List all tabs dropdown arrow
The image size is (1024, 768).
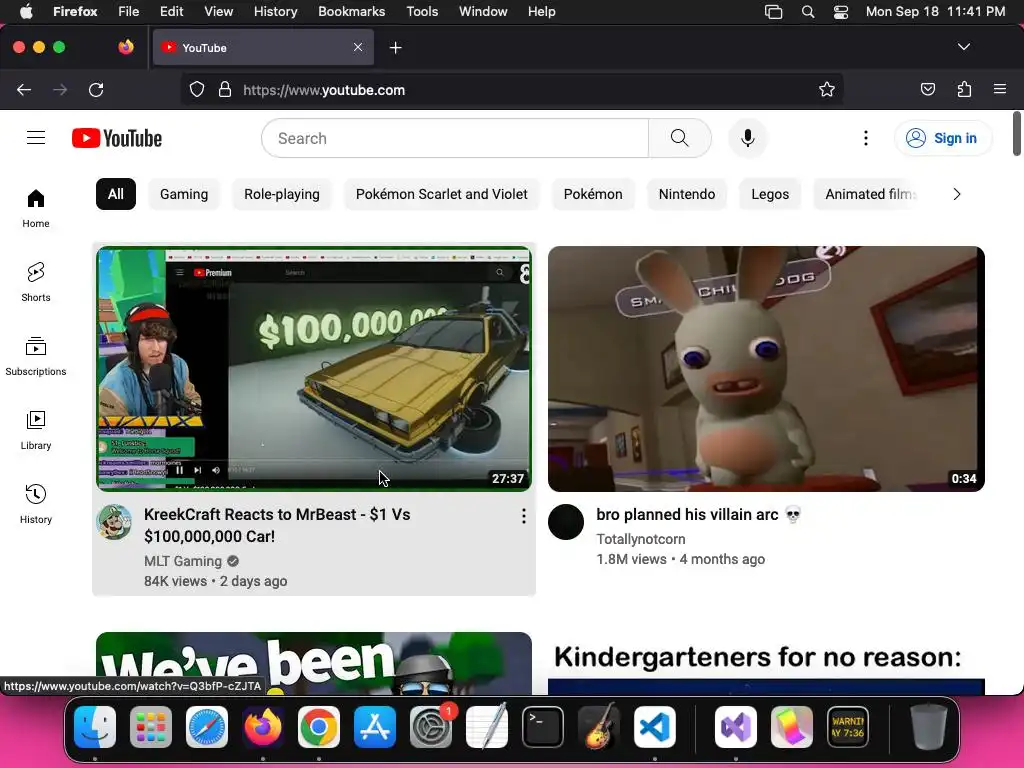tap(964, 47)
